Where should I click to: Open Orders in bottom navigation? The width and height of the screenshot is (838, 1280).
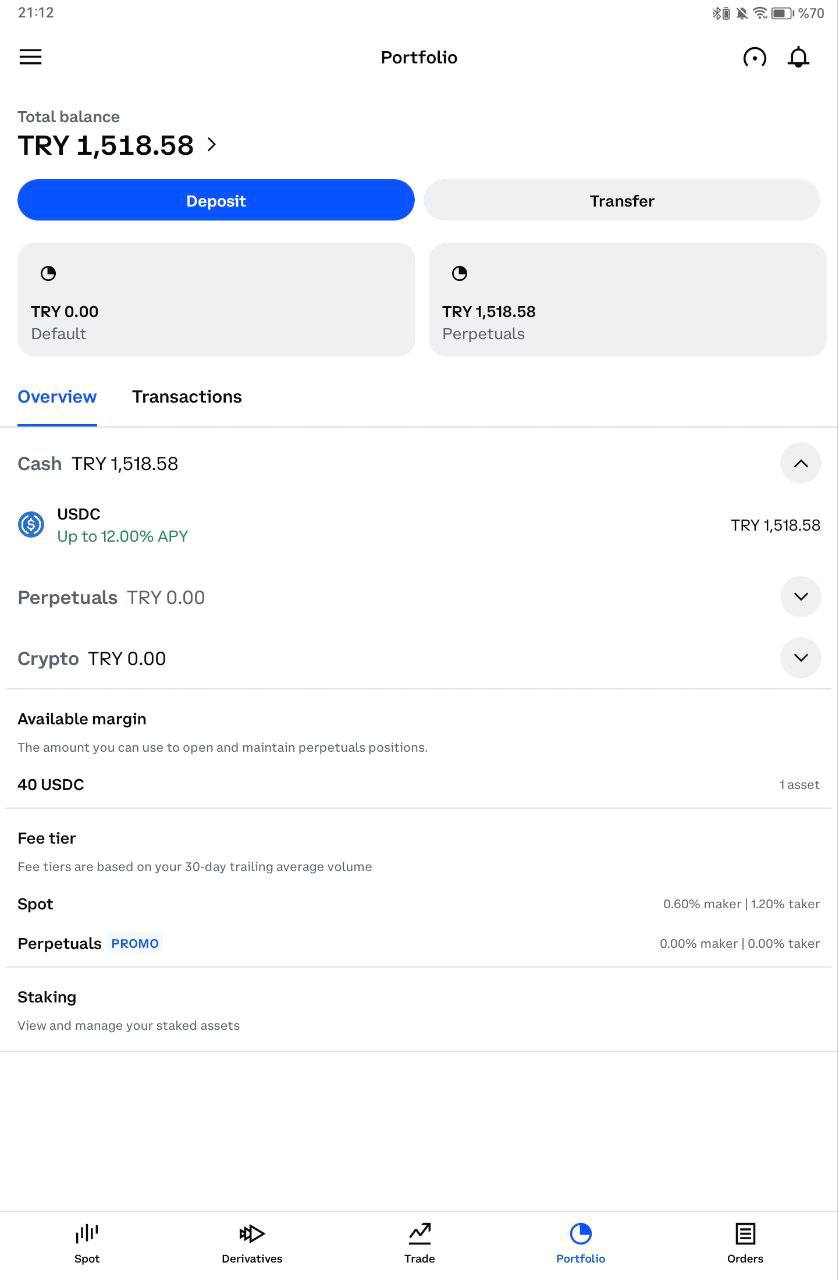point(745,1243)
